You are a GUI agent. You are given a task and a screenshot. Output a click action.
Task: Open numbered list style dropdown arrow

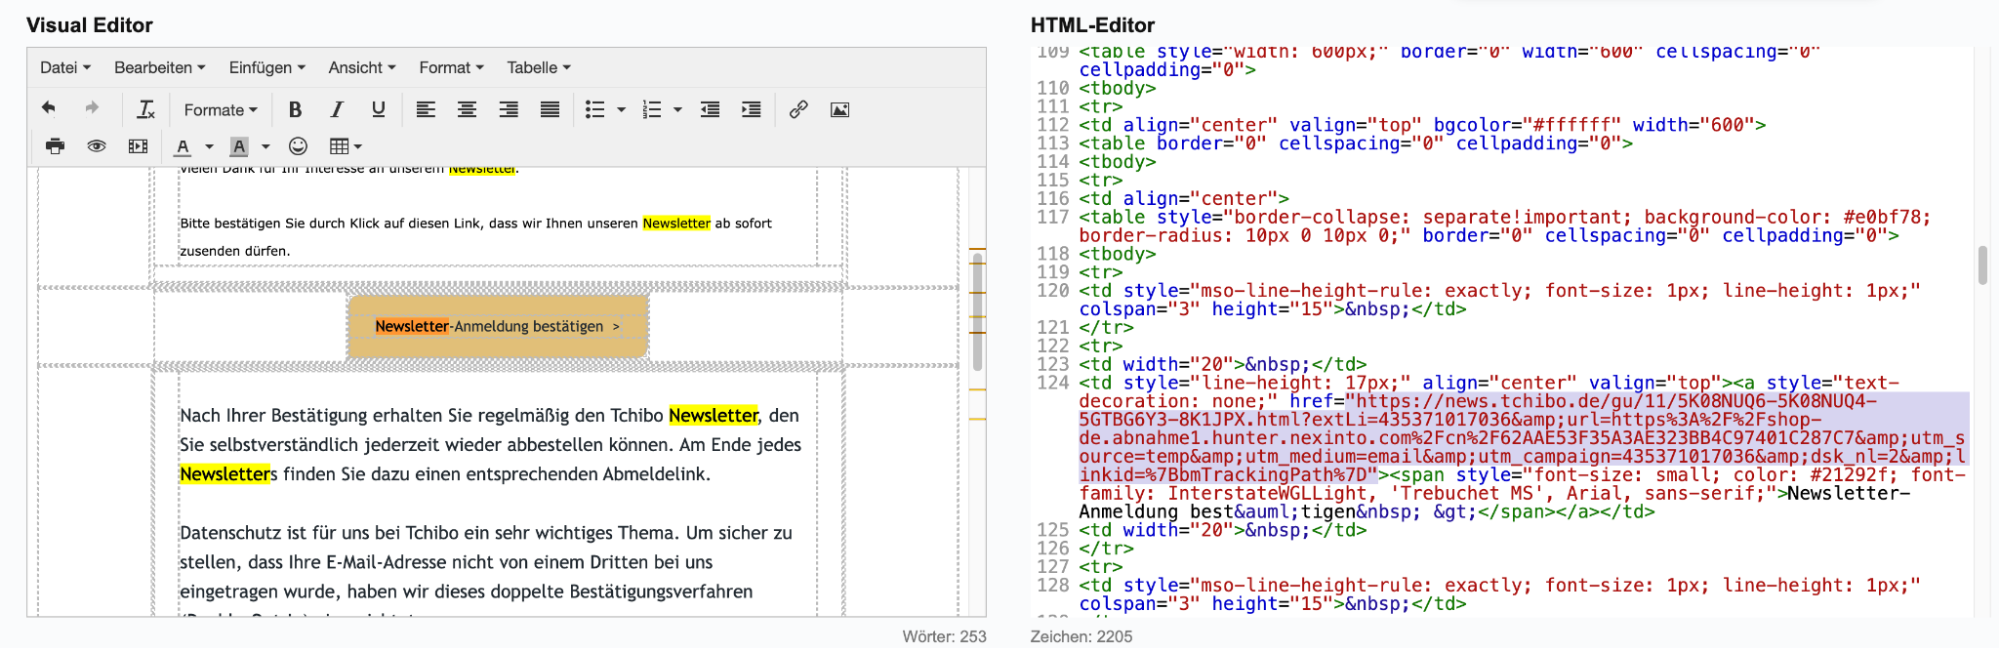pyautogui.click(x=678, y=110)
